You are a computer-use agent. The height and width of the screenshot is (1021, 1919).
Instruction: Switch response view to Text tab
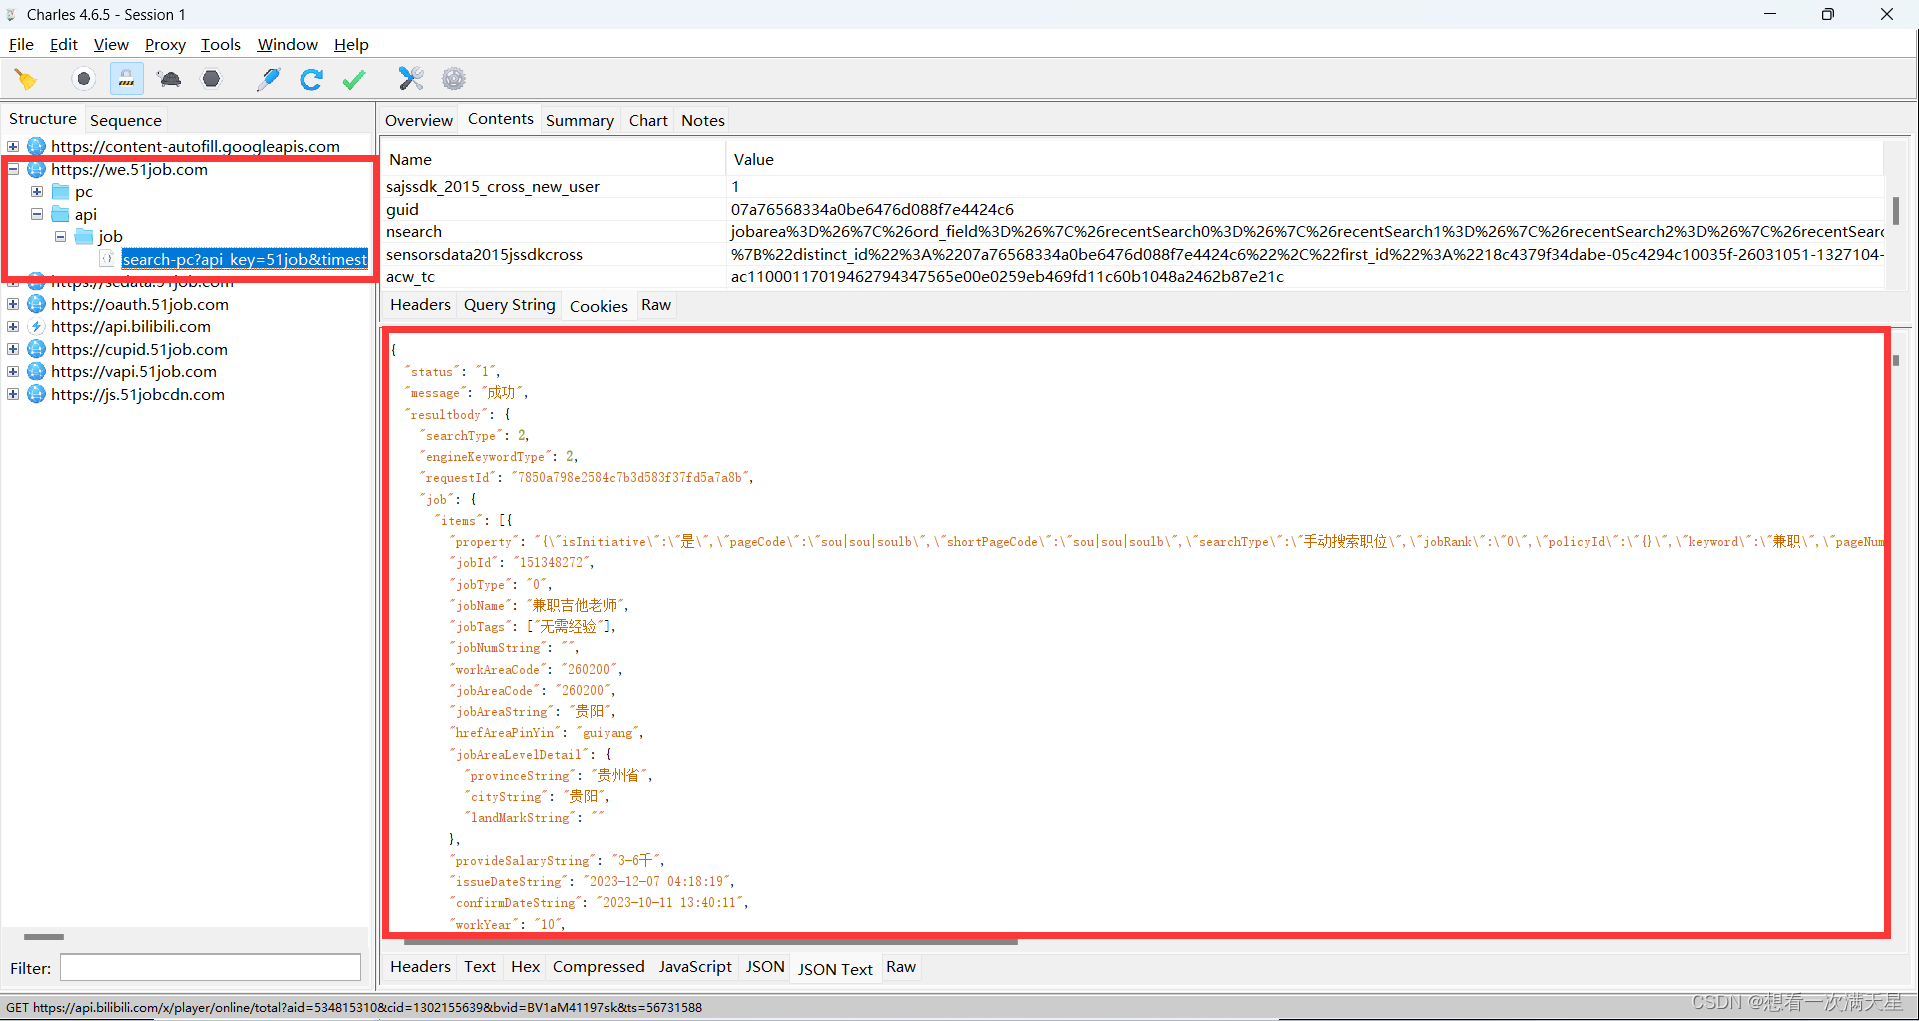coord(480,967)
